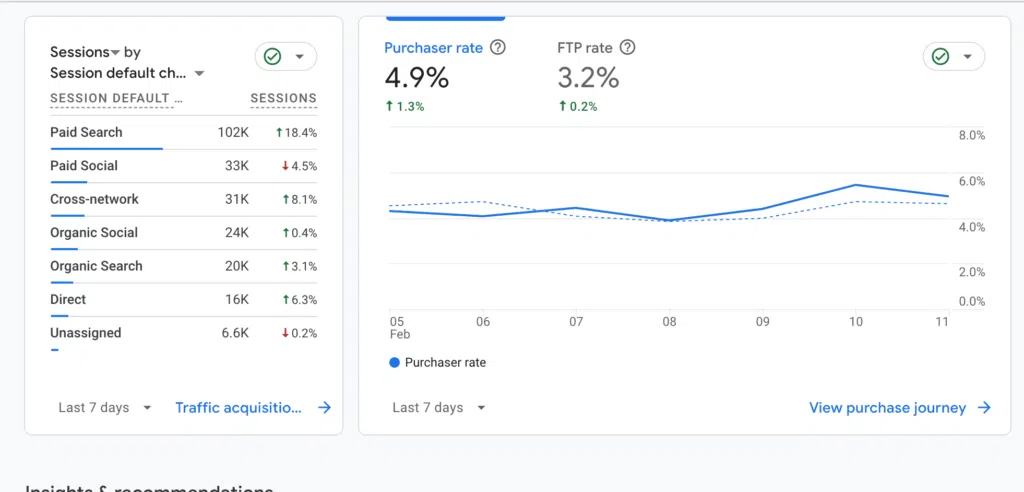The image size is (1024, 492).
Task: Open status dropdown arrow in Purchaser rate card
Action: 968,57
